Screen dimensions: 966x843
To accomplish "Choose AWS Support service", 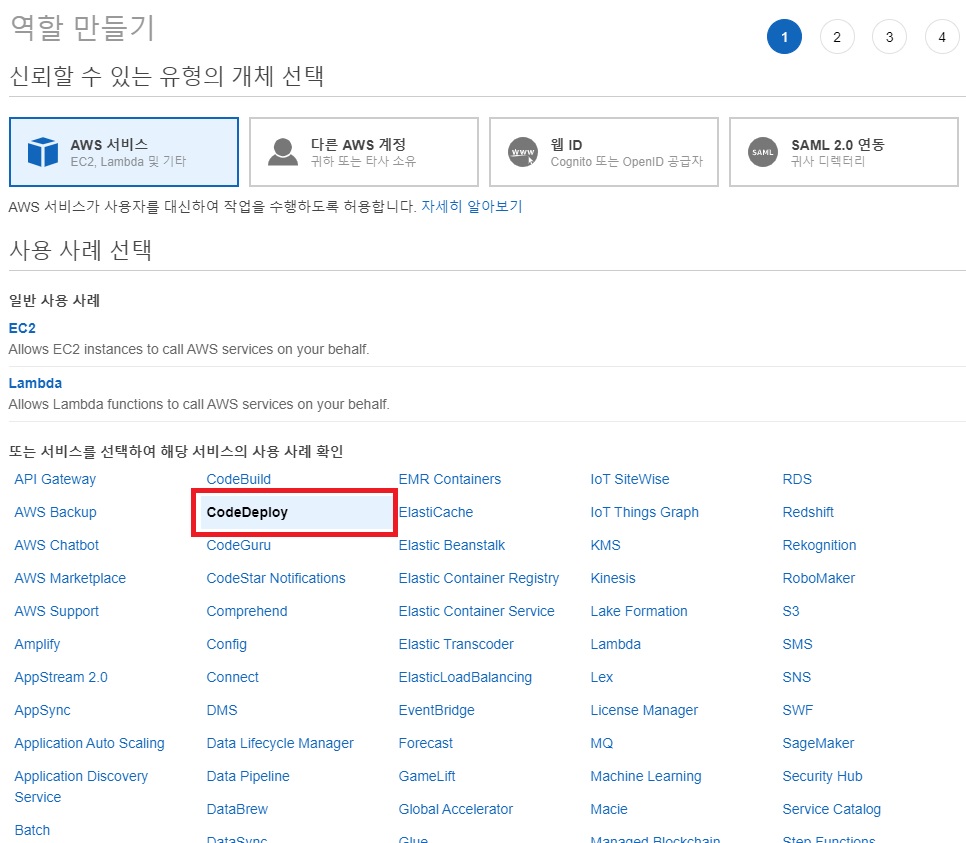I will [x=57, y=611].
